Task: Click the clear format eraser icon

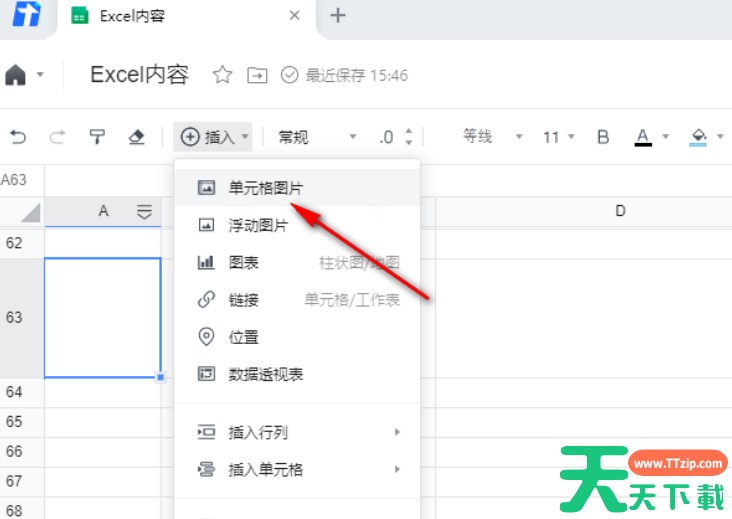Action: click(x=137, y=137)
